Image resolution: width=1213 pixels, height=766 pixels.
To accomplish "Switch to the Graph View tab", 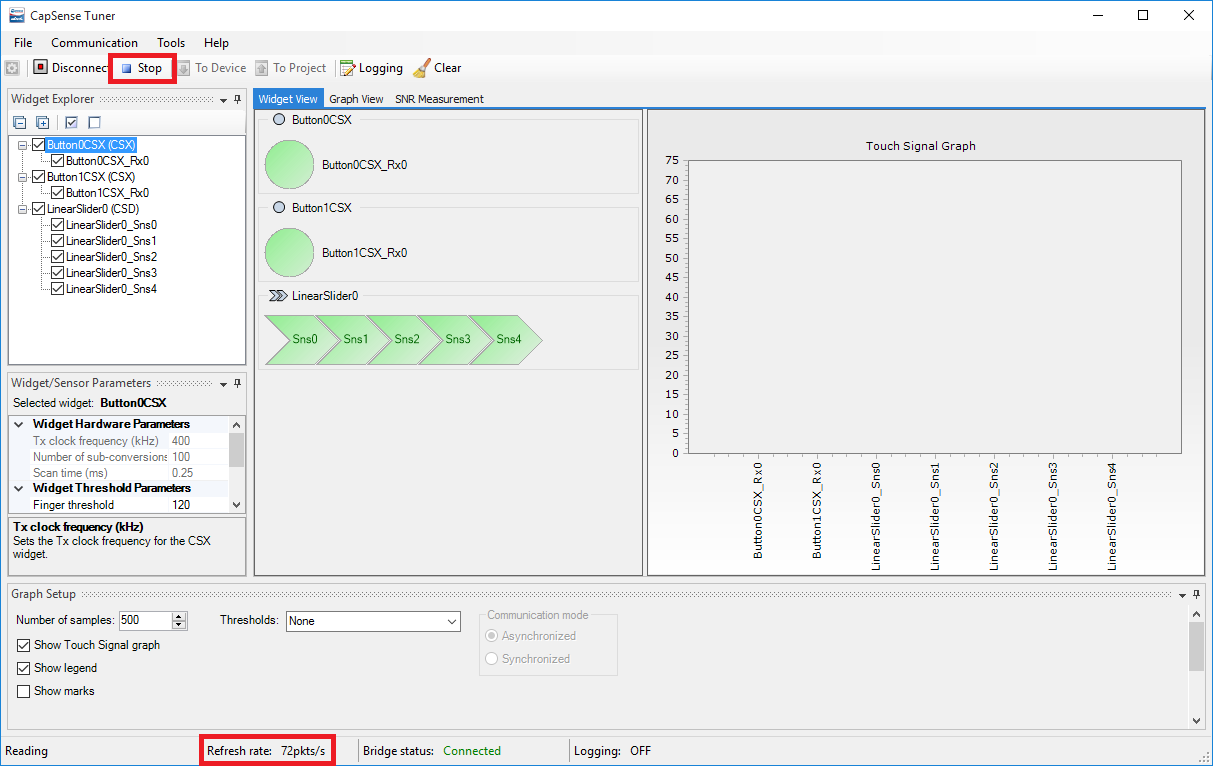I will pyautogui.click(x=356, y=99).
